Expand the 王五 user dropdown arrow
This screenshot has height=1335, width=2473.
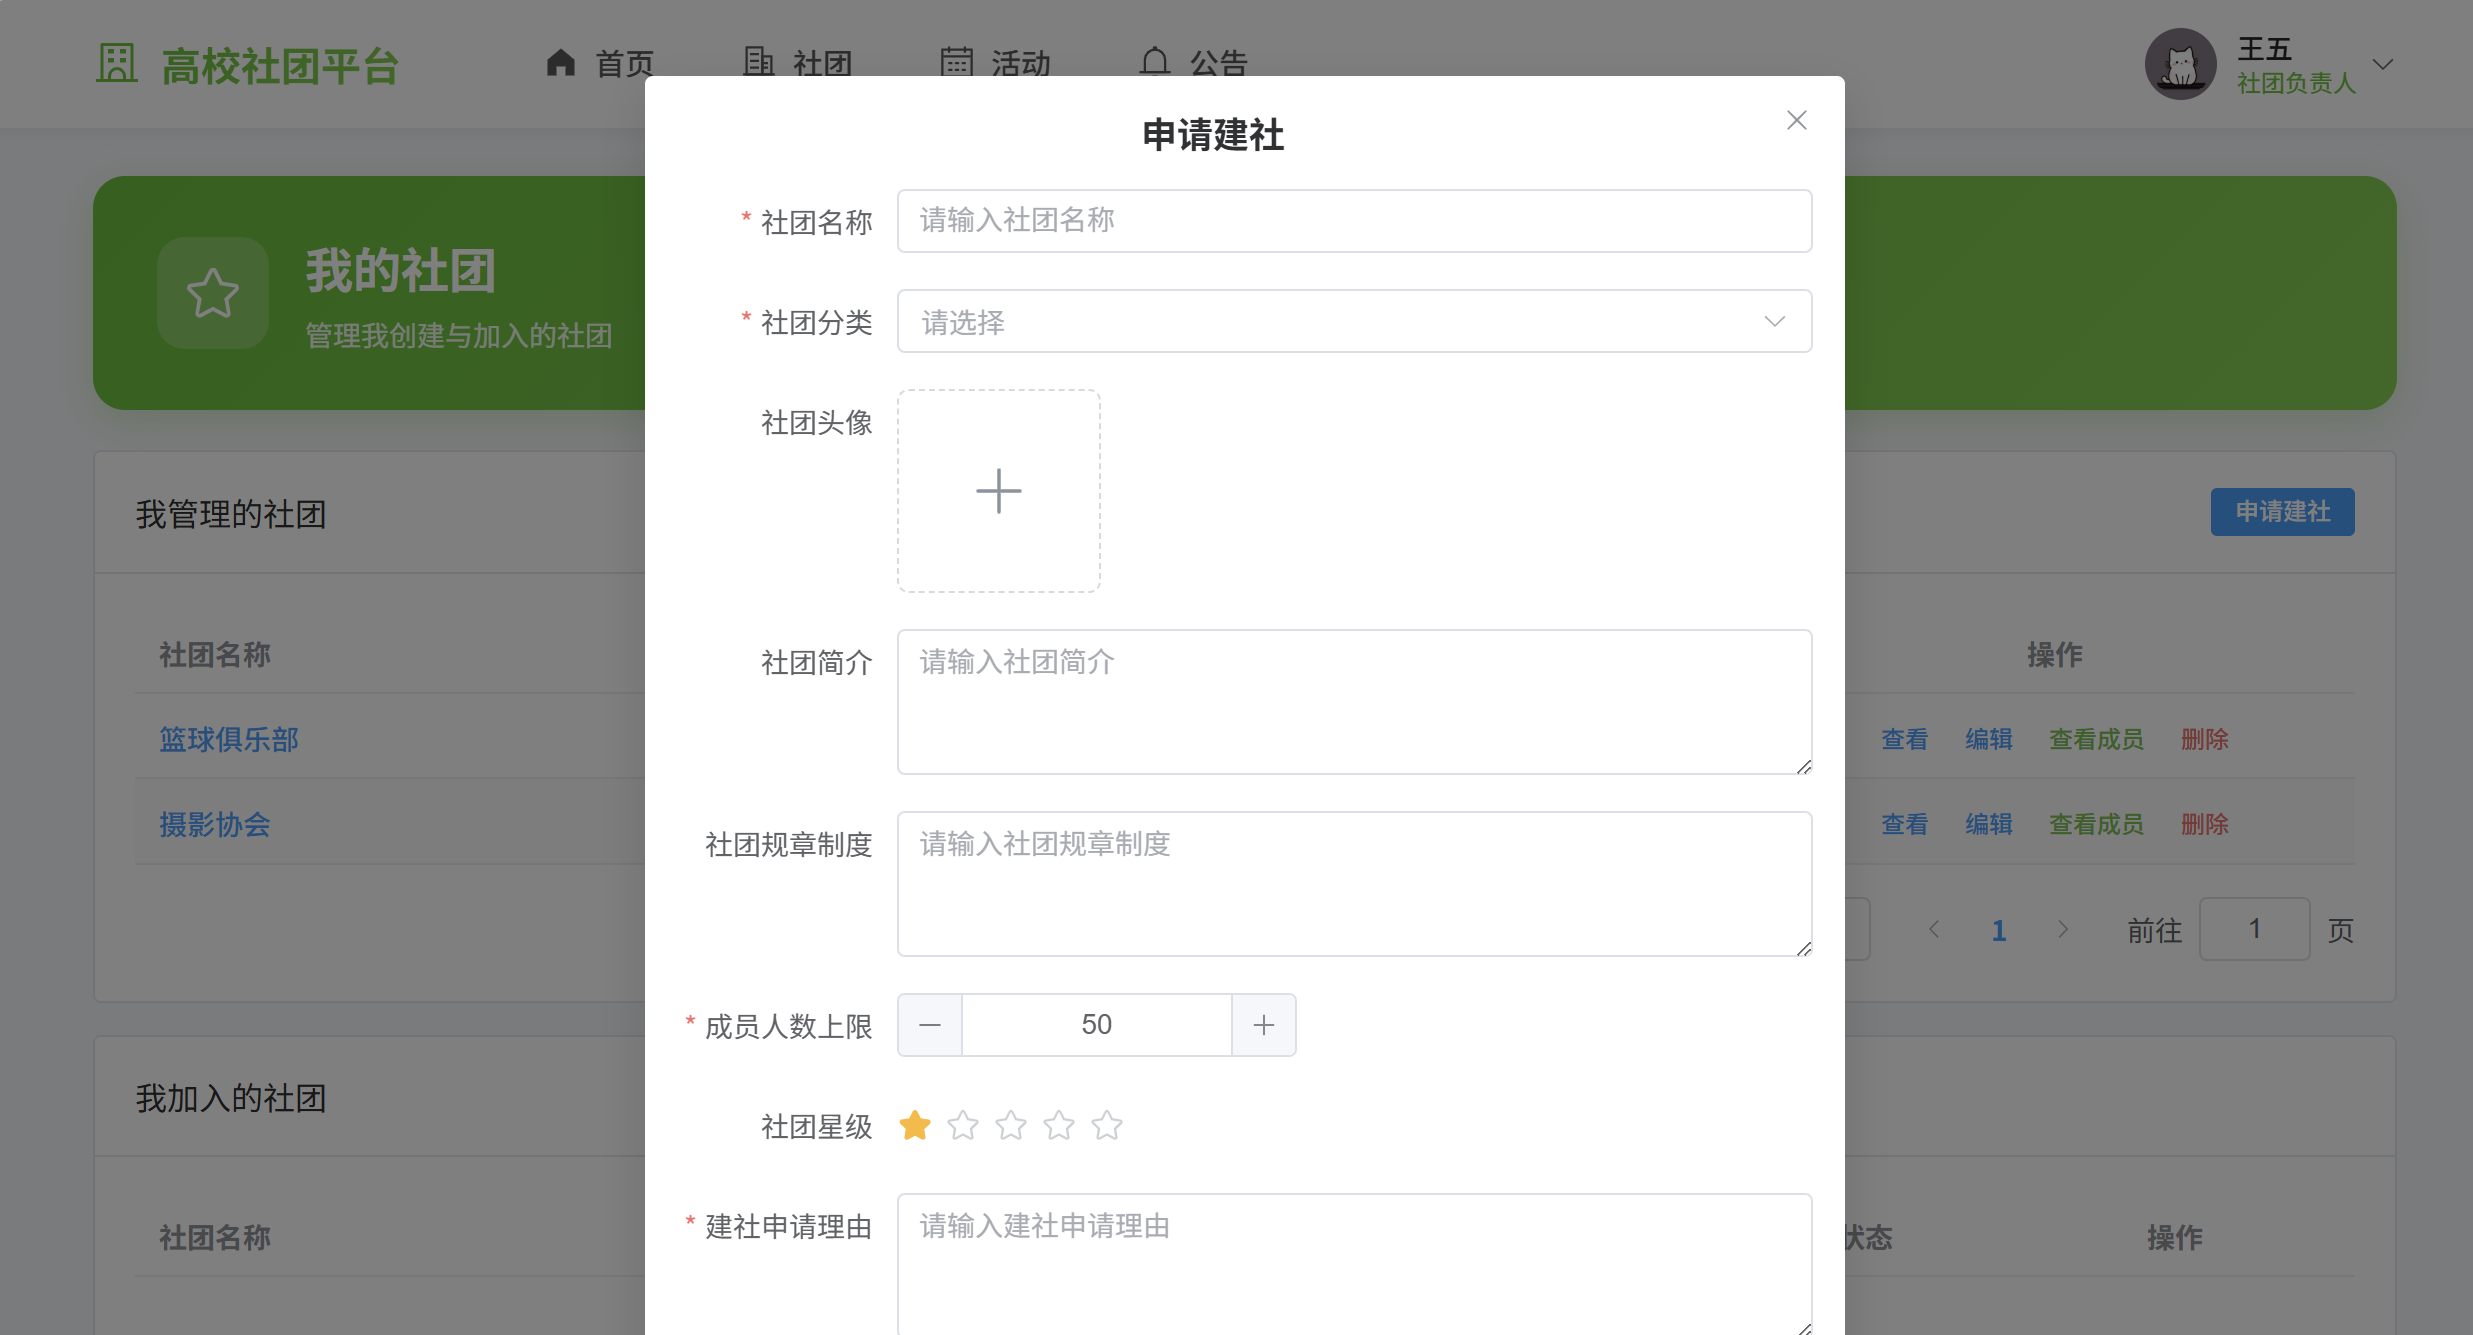pos(2383,64)
